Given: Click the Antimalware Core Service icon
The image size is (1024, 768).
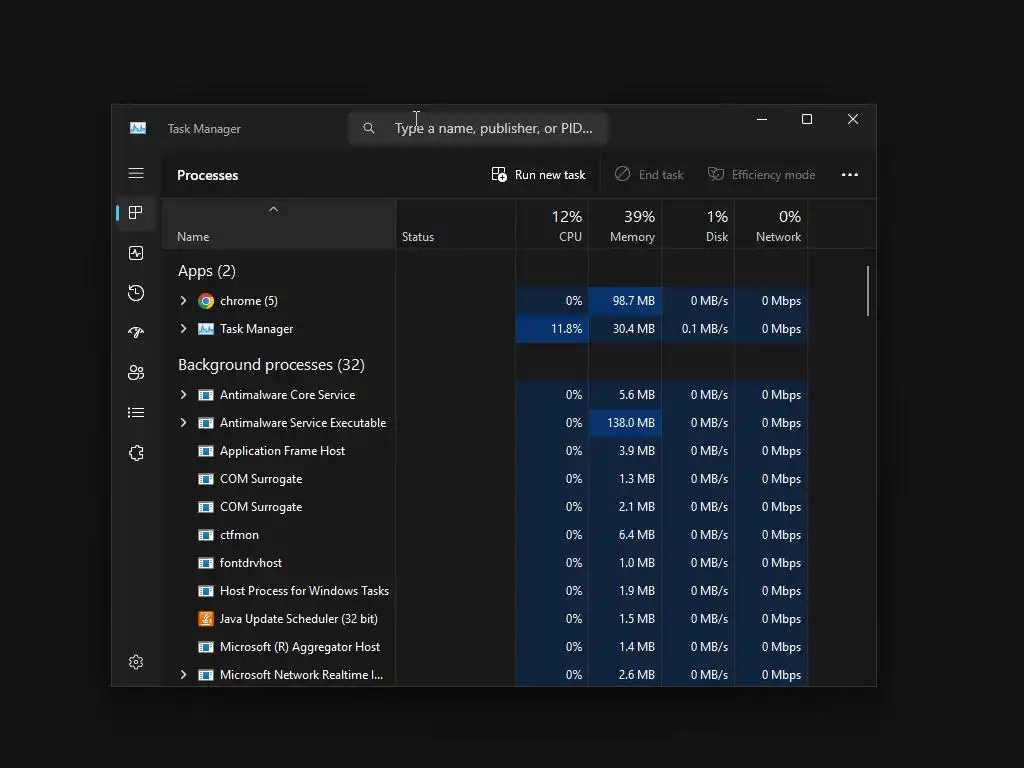Looking at the screenshot, I should pos(206,395).
